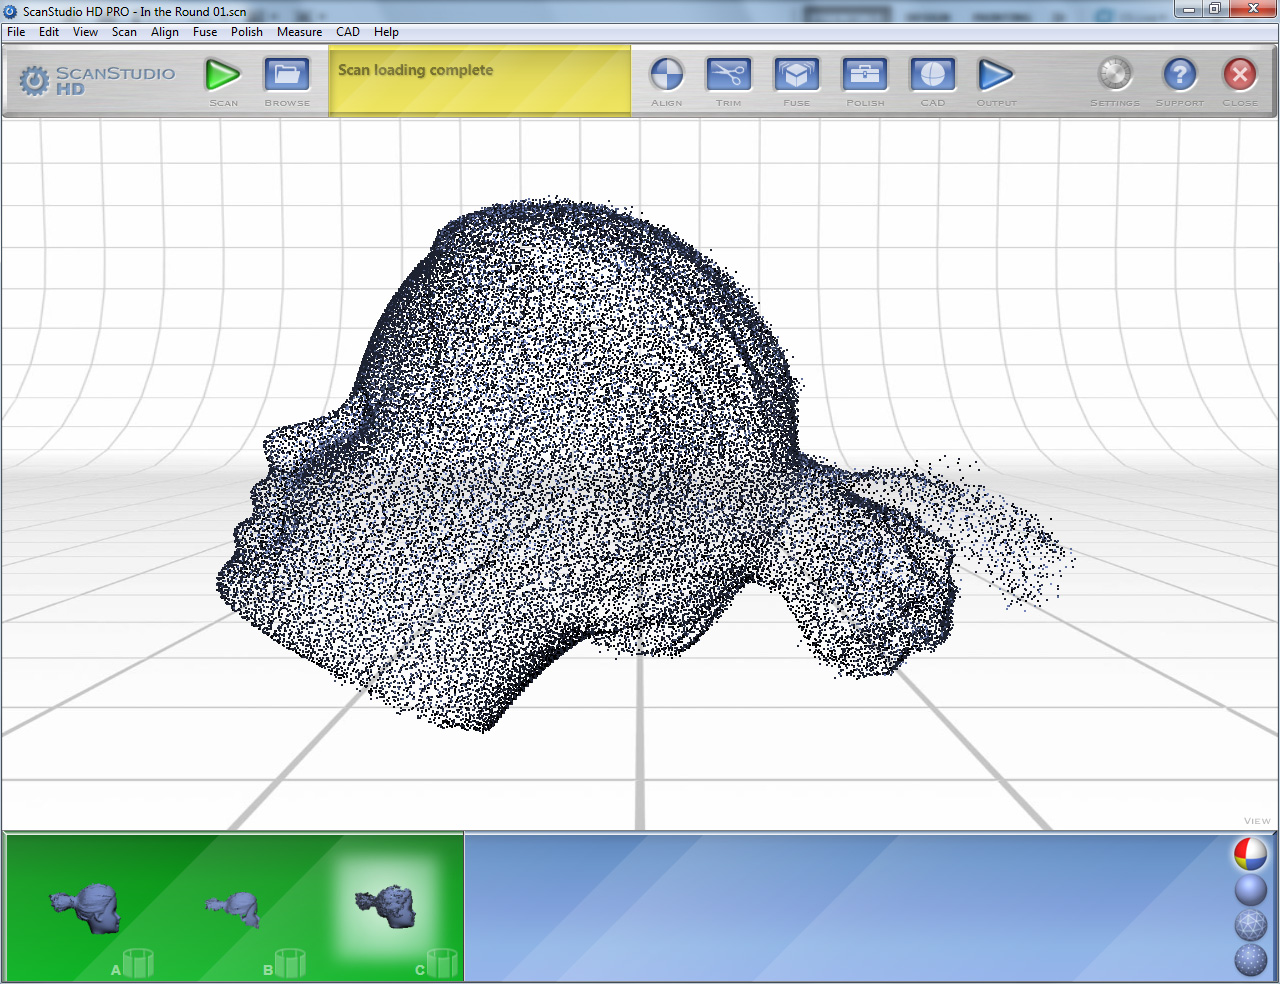Open the Help menu
The height and width of the screenshot is (984, 1280).
coord(386,32)
